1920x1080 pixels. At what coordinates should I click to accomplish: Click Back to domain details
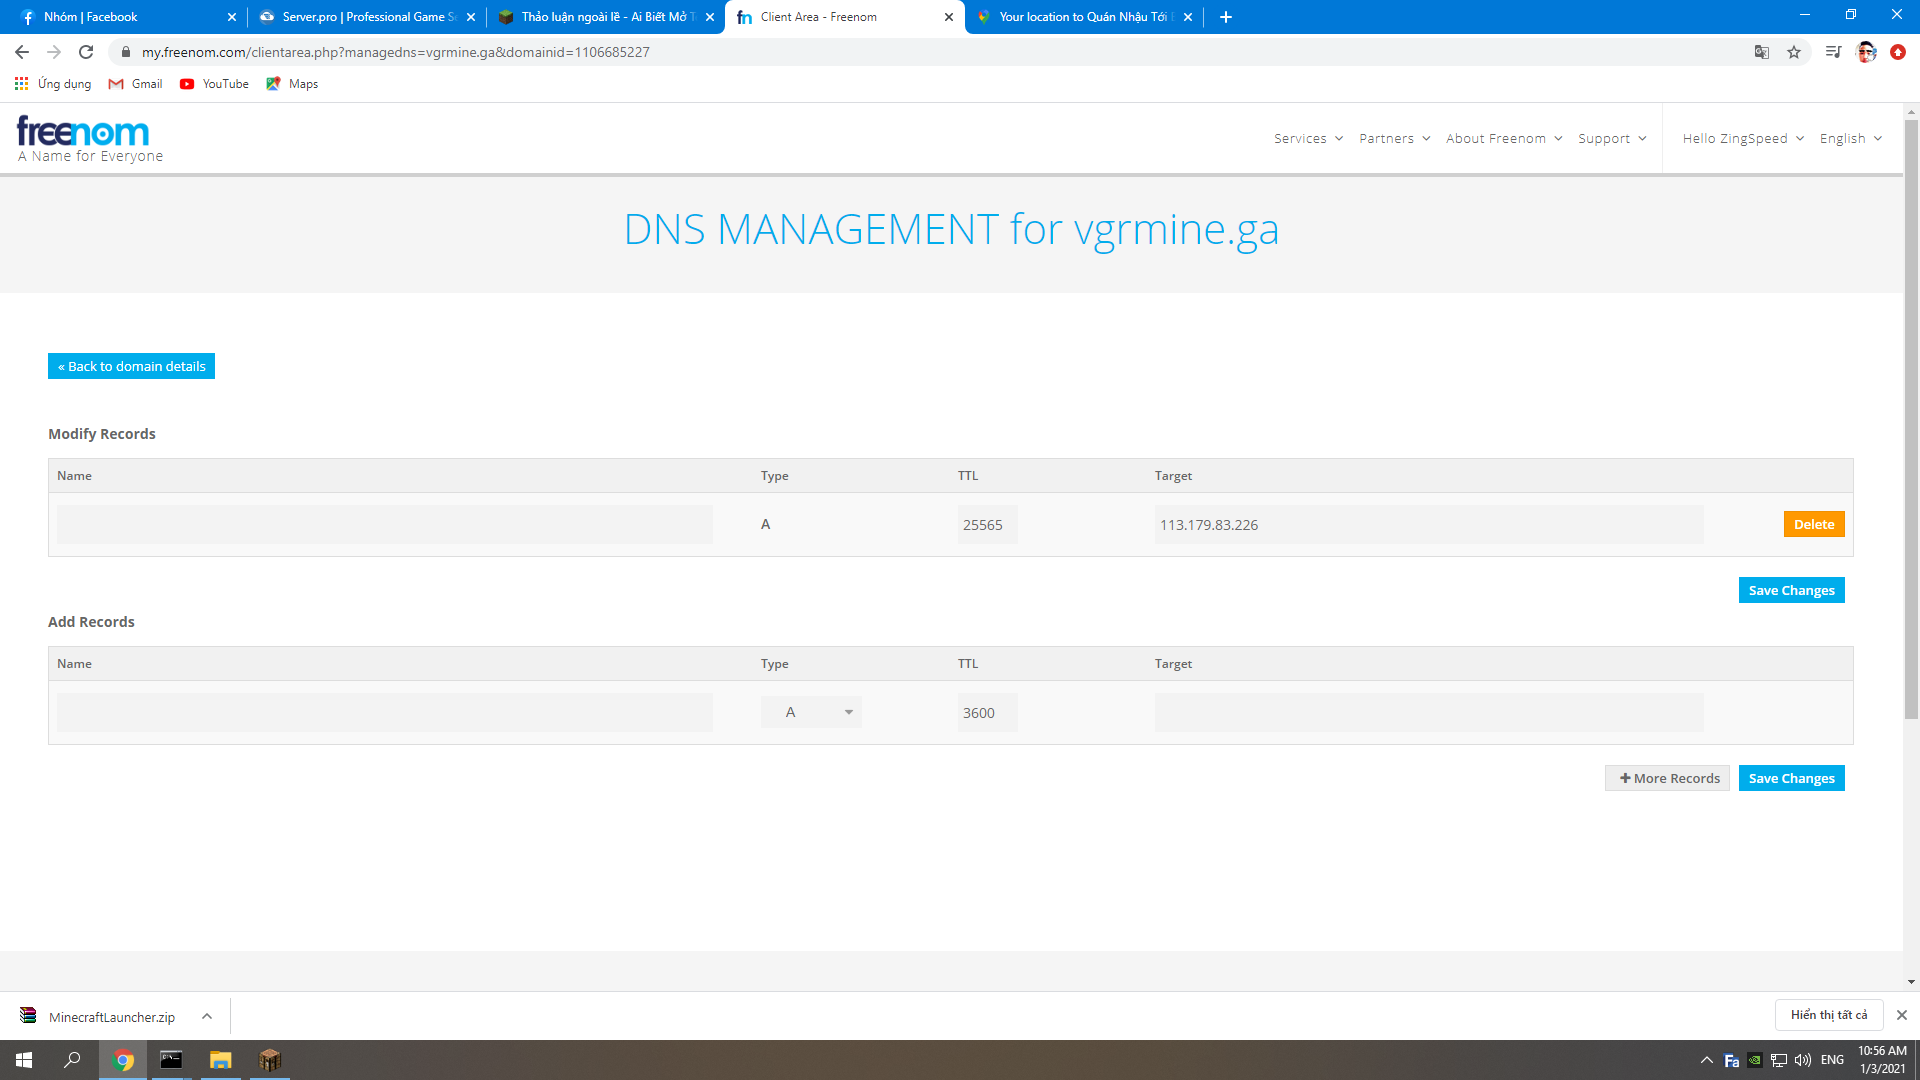click(131, 366)
